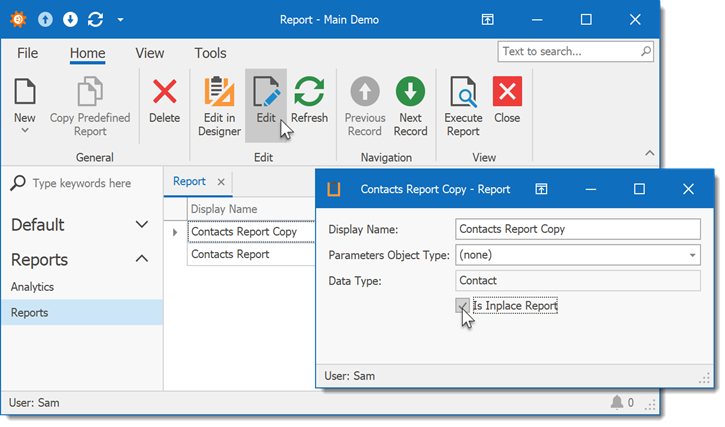Viewport: 725px width, 427px height.
Task: Focus the Type keywords here field
Action: coord(81,183)
